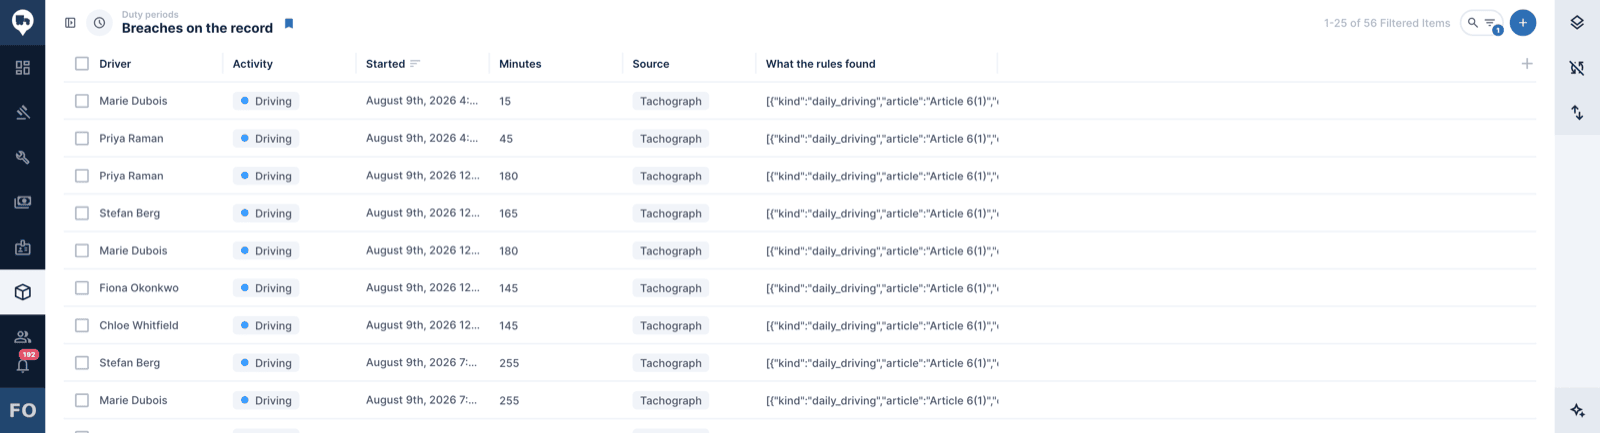Screen dimensions: 1600x433
Task: Open the wrench tools sidebar icon
Action: pos(22,157)
